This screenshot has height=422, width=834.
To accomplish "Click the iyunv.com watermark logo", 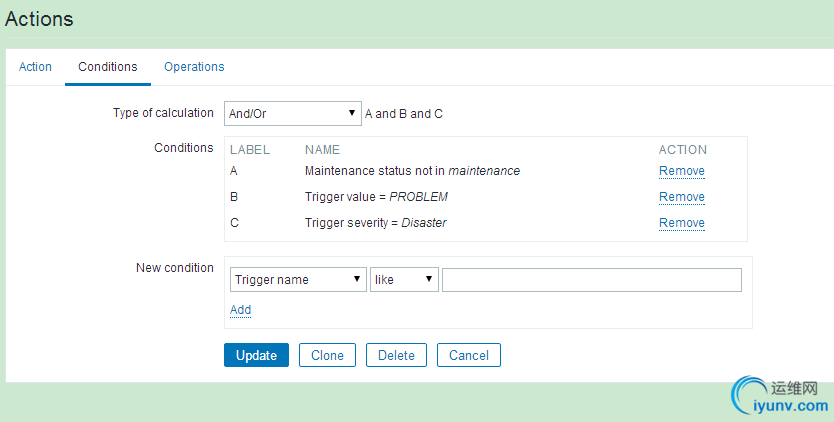I will tap(782, 397).
